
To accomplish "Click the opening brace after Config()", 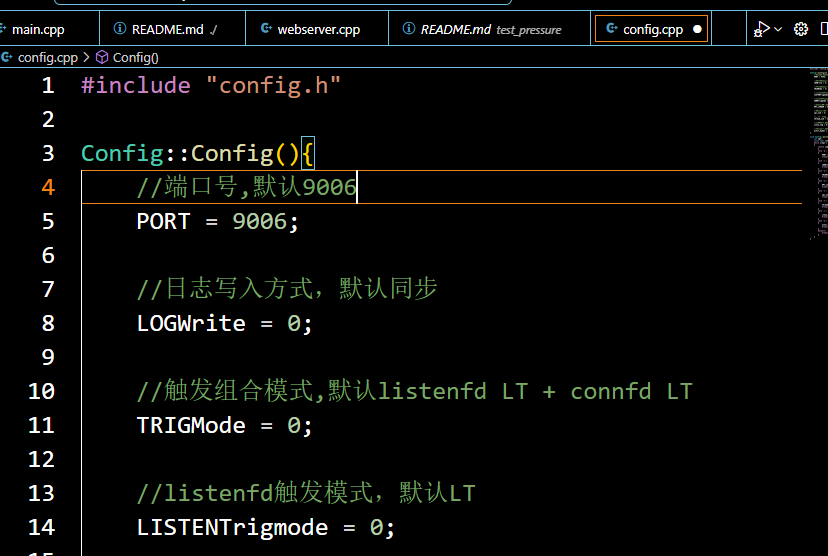I will (308, 154).
